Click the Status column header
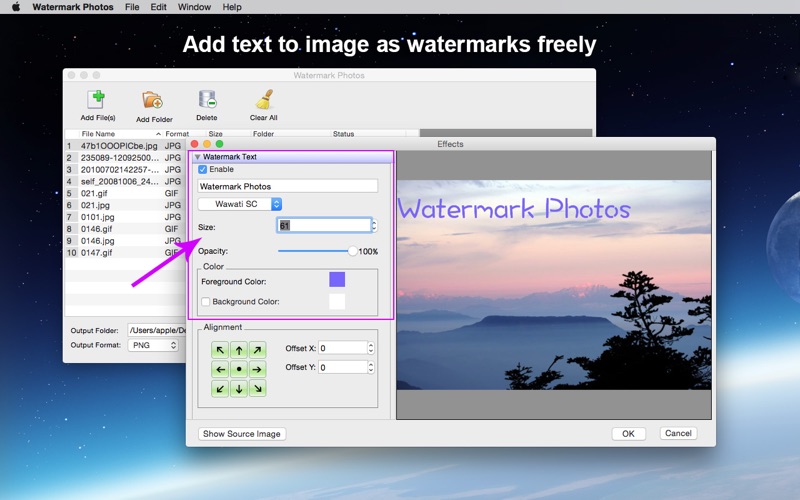Image resolution: width=800 pixels, height=500 pixels. click(x=343, y=134)
